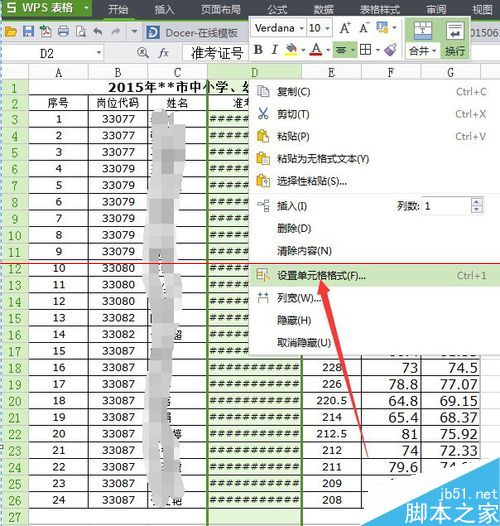Toggle Bold formatting in mini toolbar
The image size is (500, 526).
pos(258,50)
